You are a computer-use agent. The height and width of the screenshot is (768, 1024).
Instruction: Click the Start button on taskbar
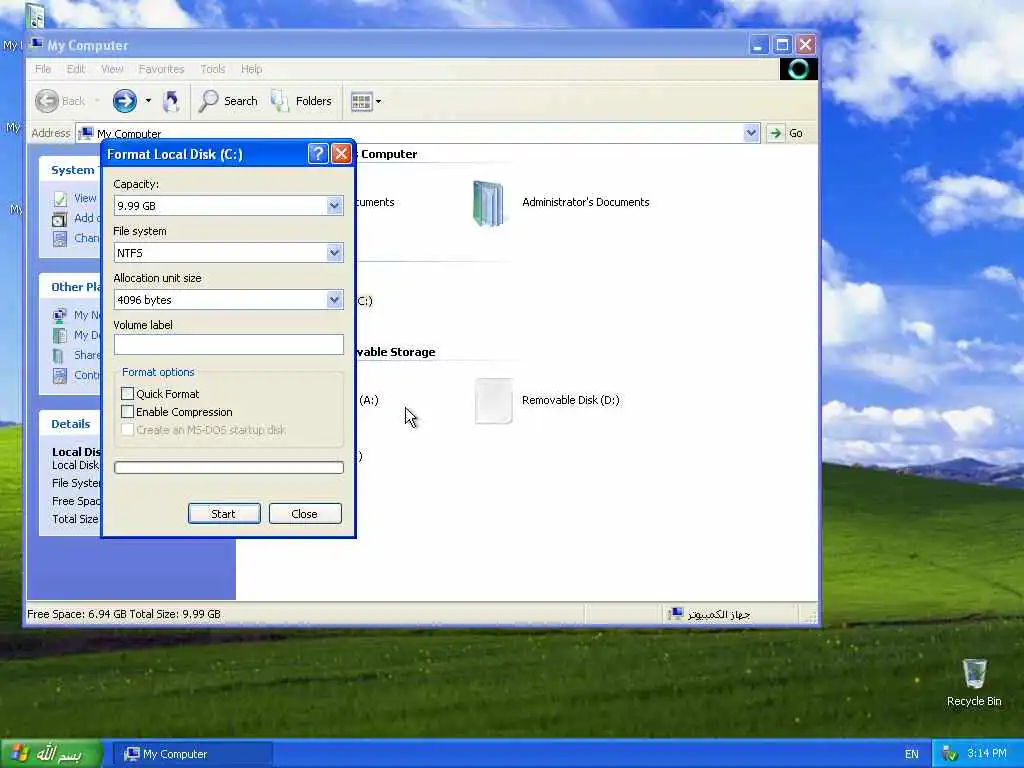tap(52, 754)
